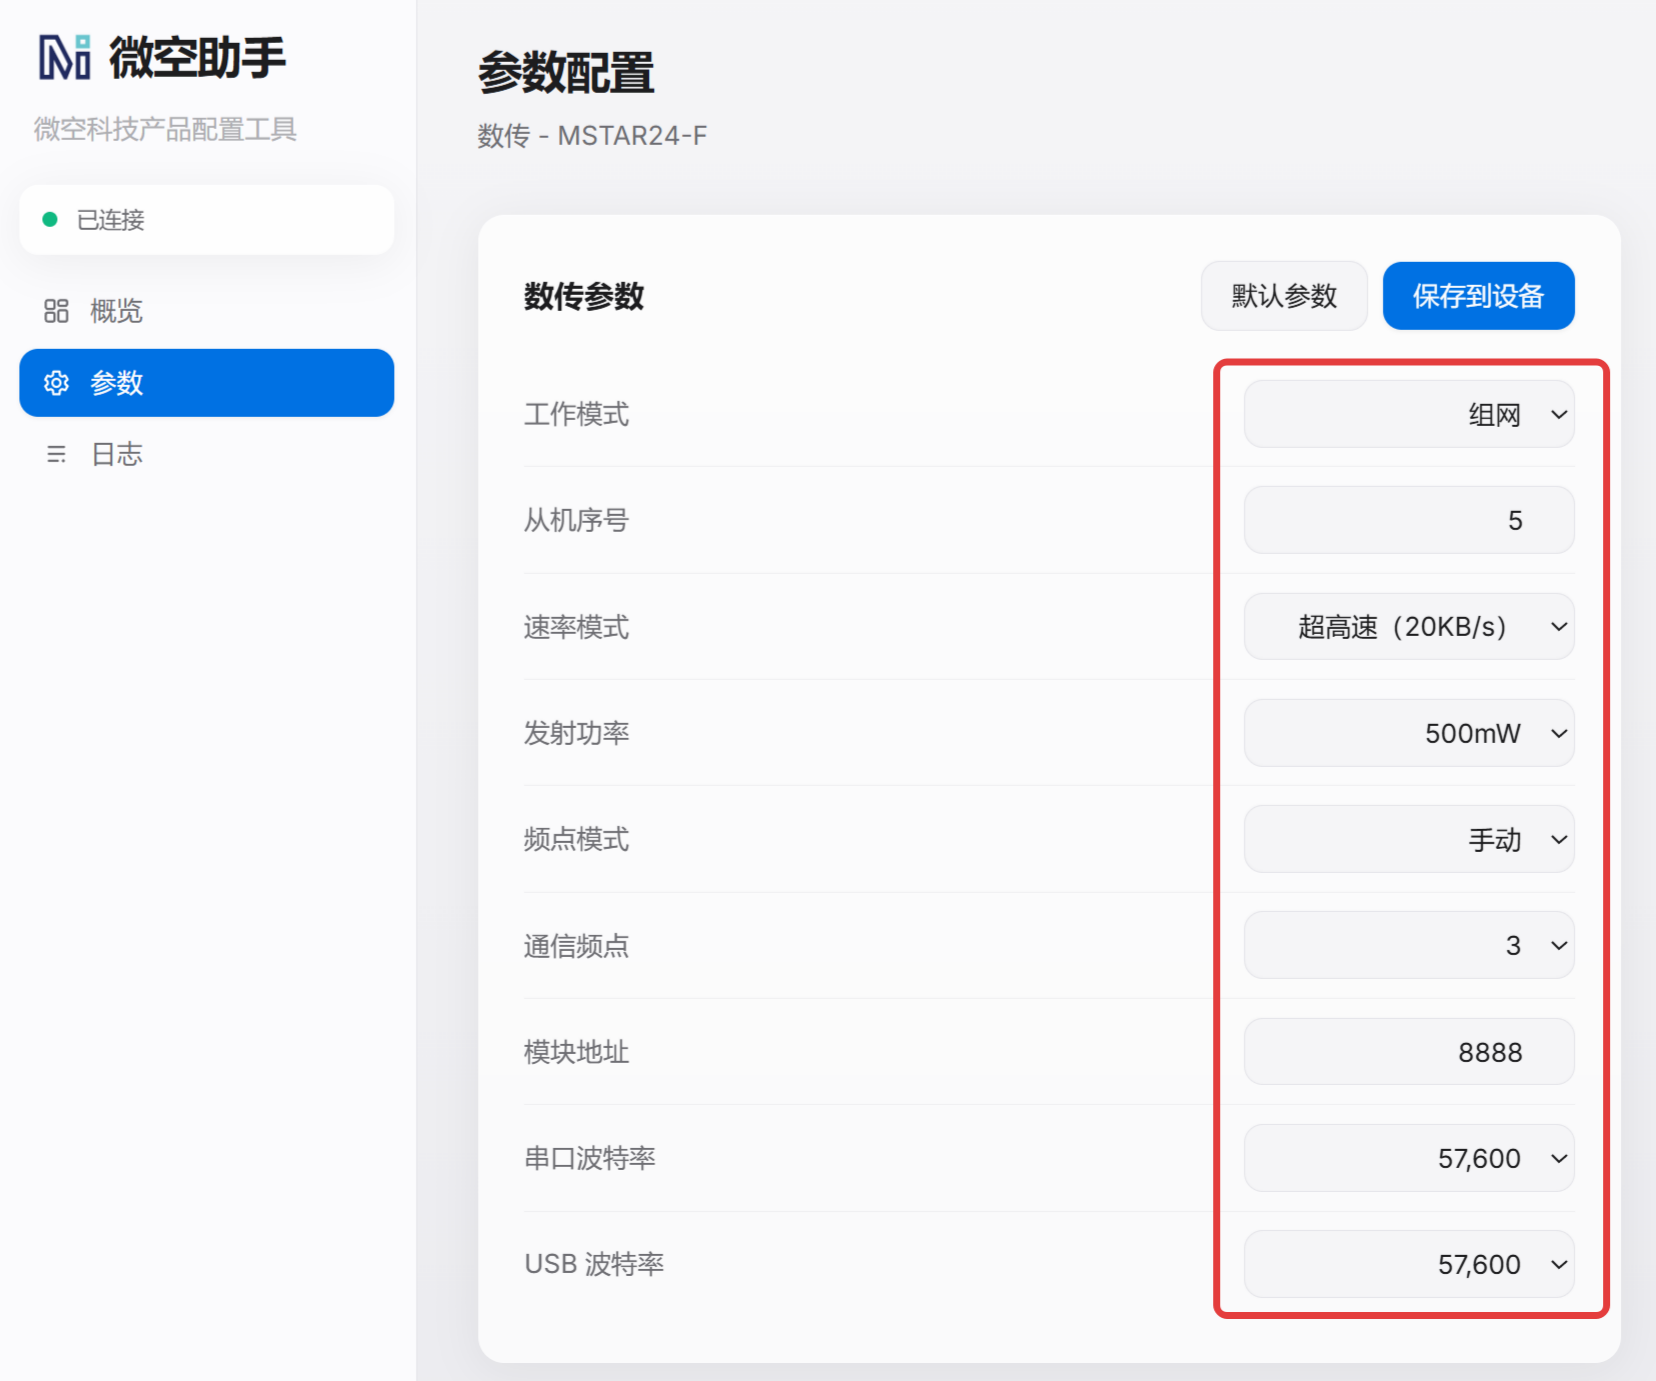Viewport: 1656px width, 1381px height.
Task: Click the 数传 - MSTAR24-F device subtitle
Action: [592, 135]
